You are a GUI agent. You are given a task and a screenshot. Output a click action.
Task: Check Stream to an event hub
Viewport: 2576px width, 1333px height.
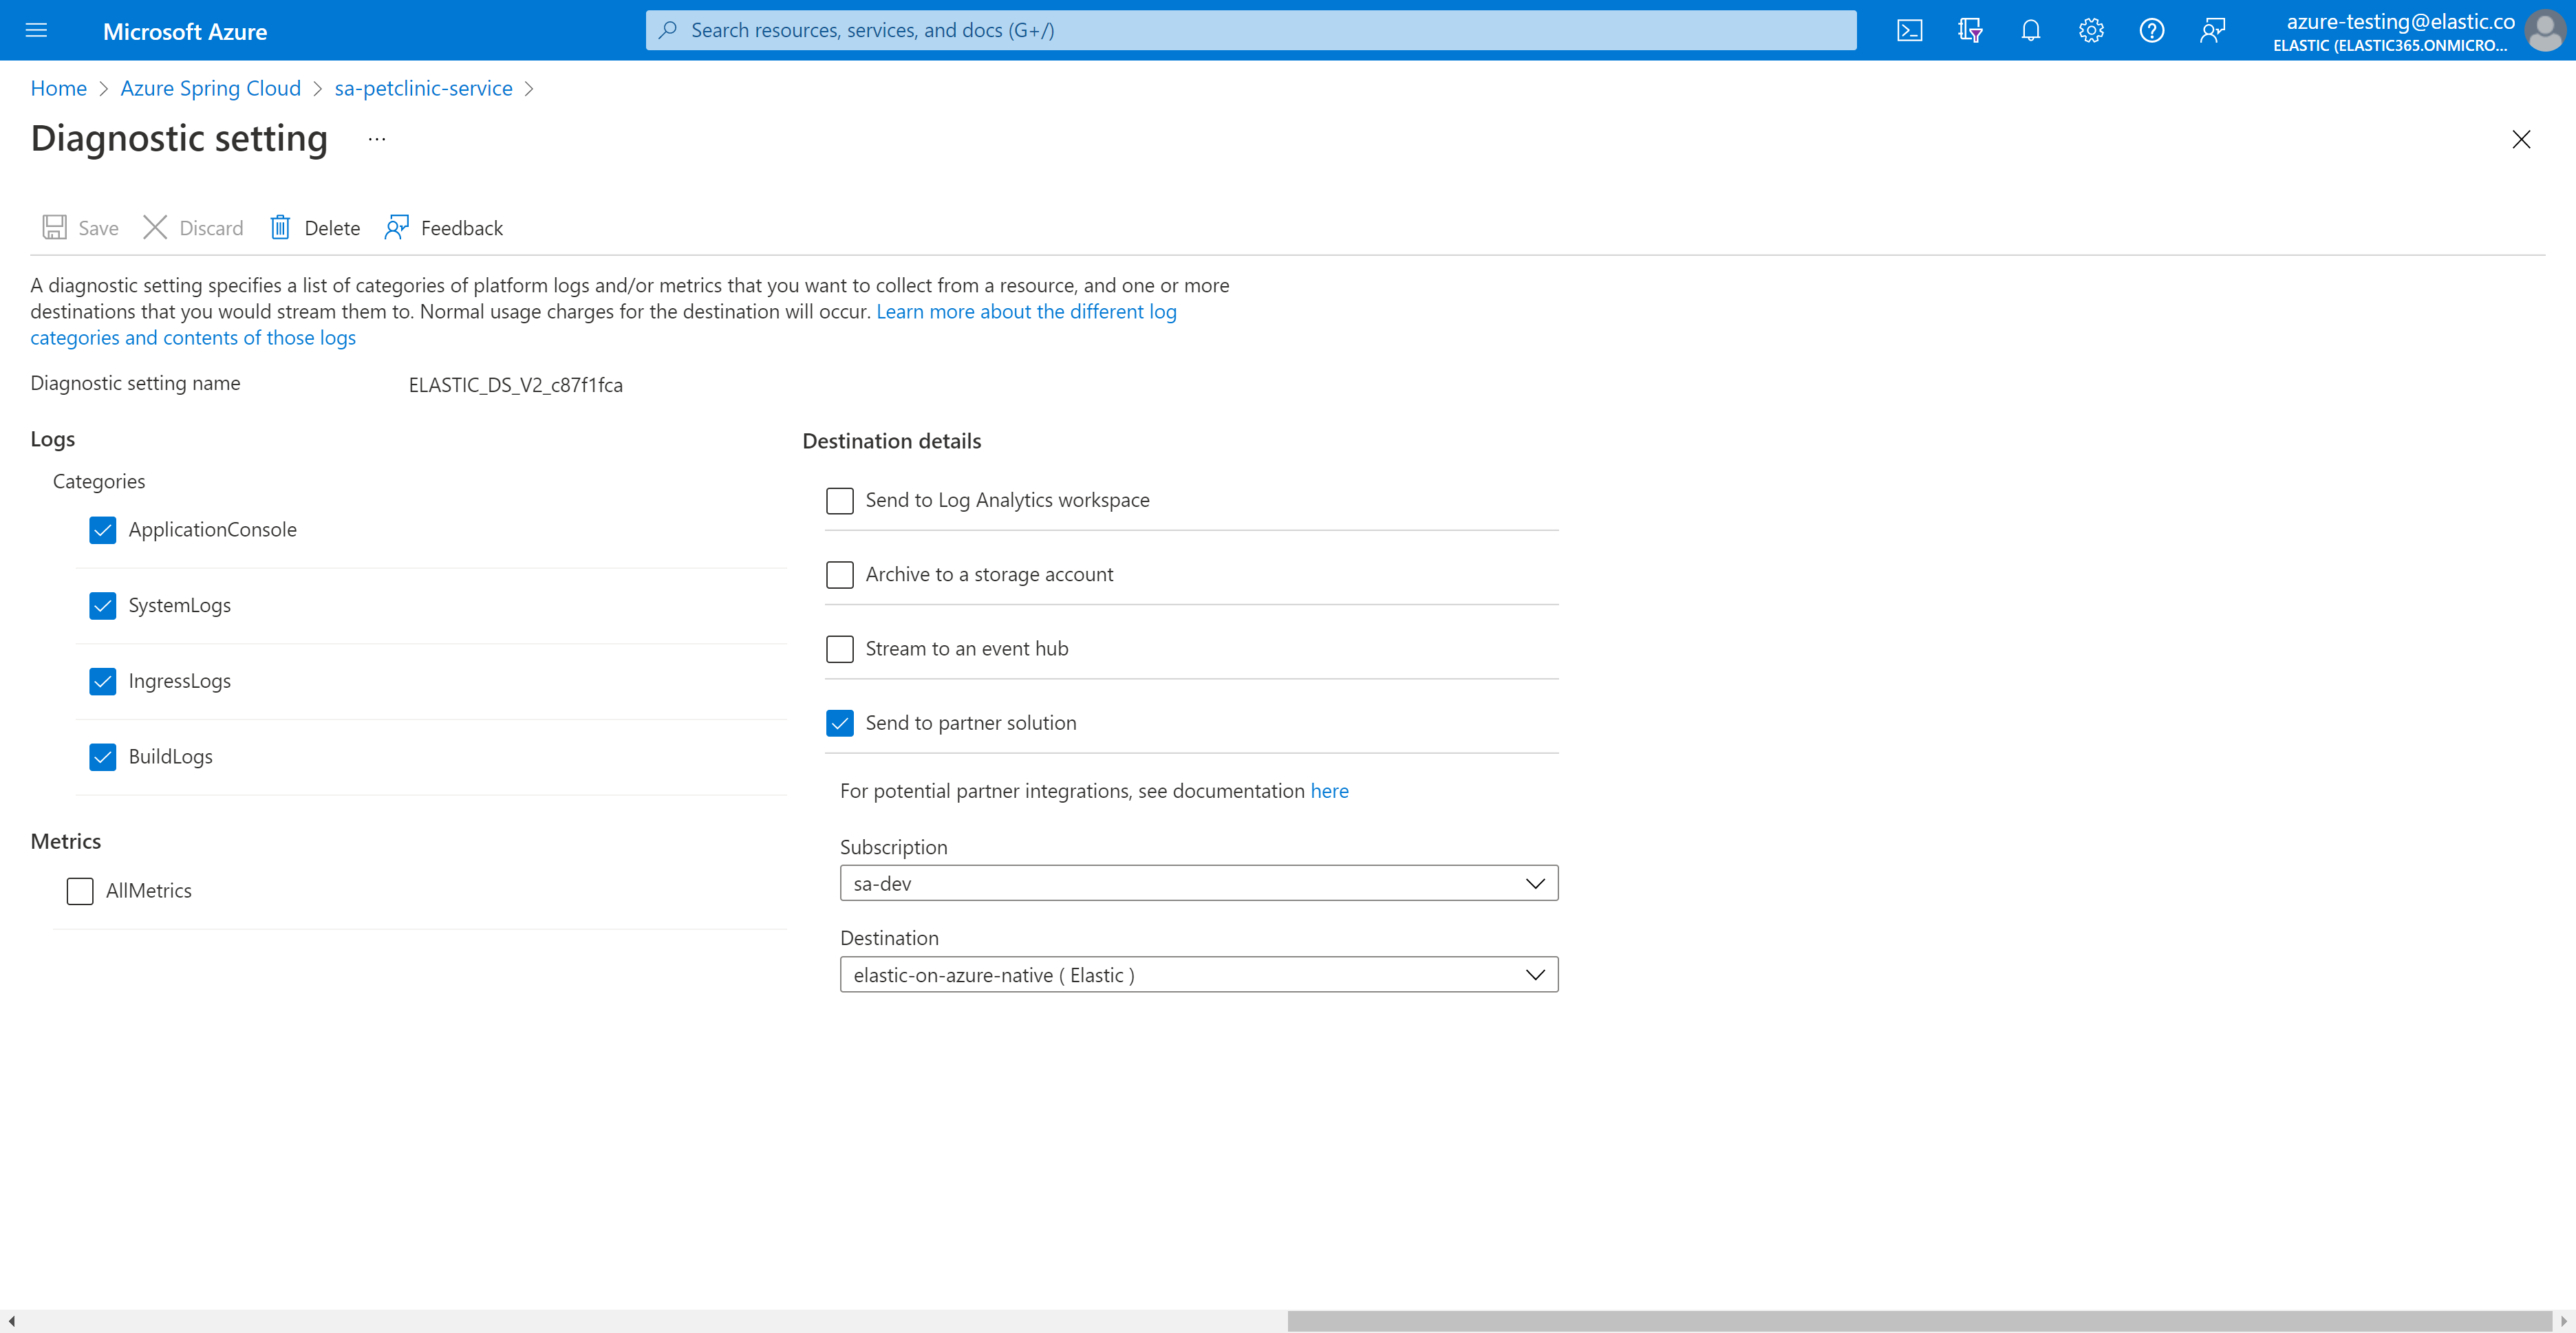click(x=840, y=649)
